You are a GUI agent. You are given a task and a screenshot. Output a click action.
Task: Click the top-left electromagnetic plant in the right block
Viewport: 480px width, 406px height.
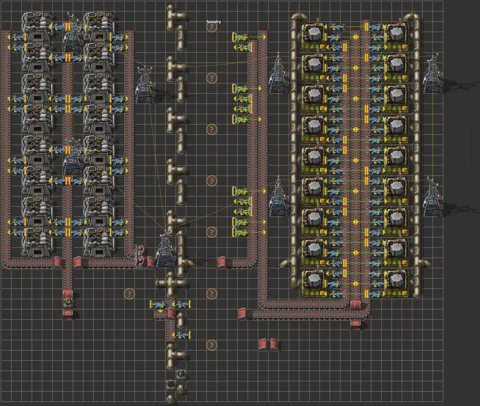coord(314,37)
